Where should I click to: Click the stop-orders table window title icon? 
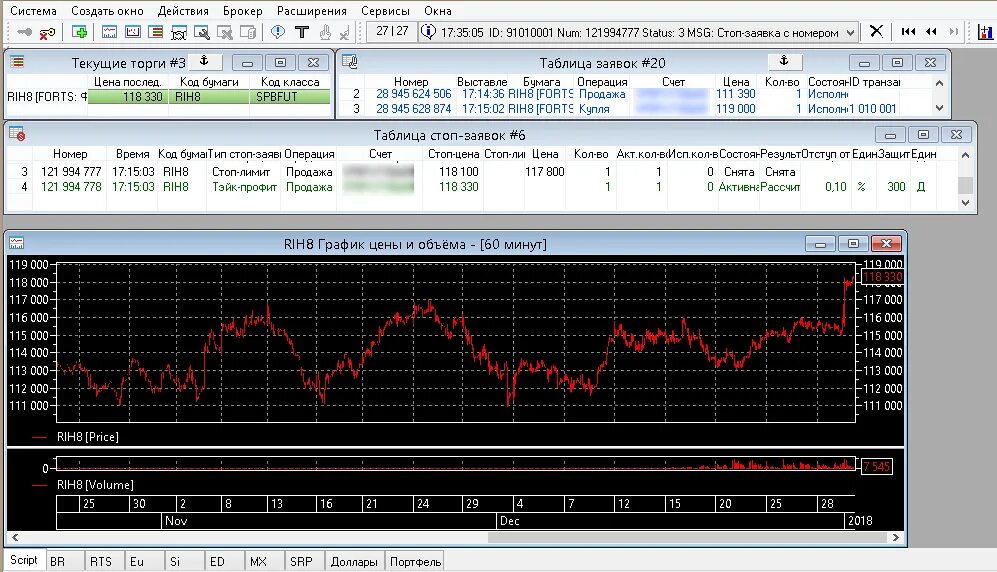tap(17, 134)
